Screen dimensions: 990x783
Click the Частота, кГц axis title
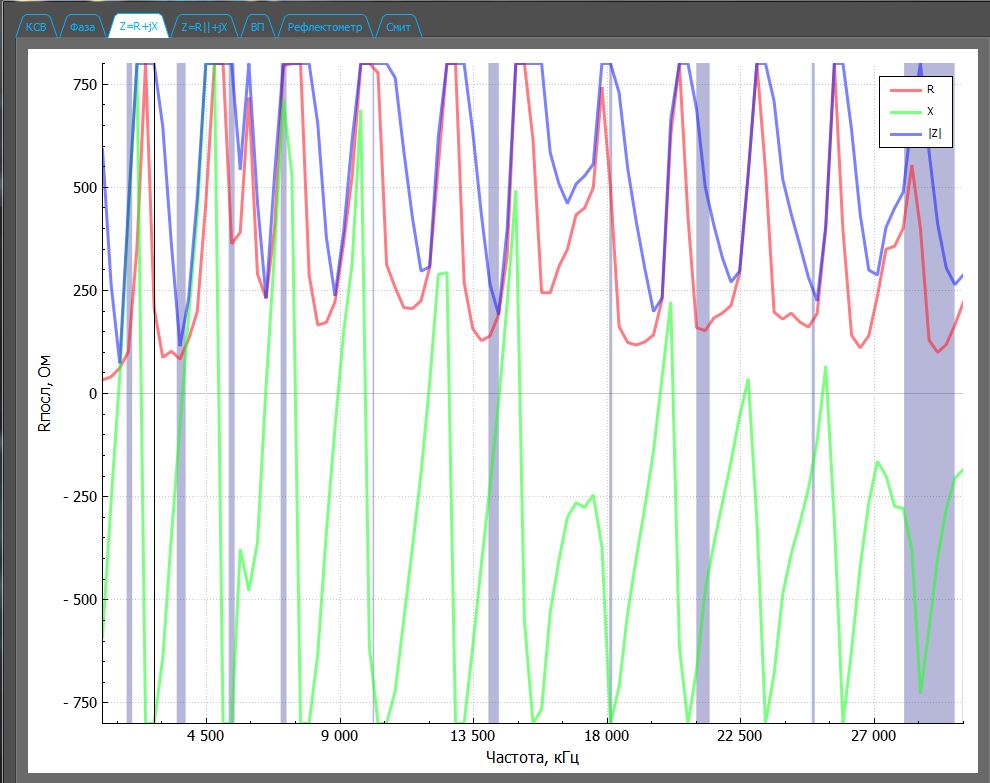(x=532, y=758)
